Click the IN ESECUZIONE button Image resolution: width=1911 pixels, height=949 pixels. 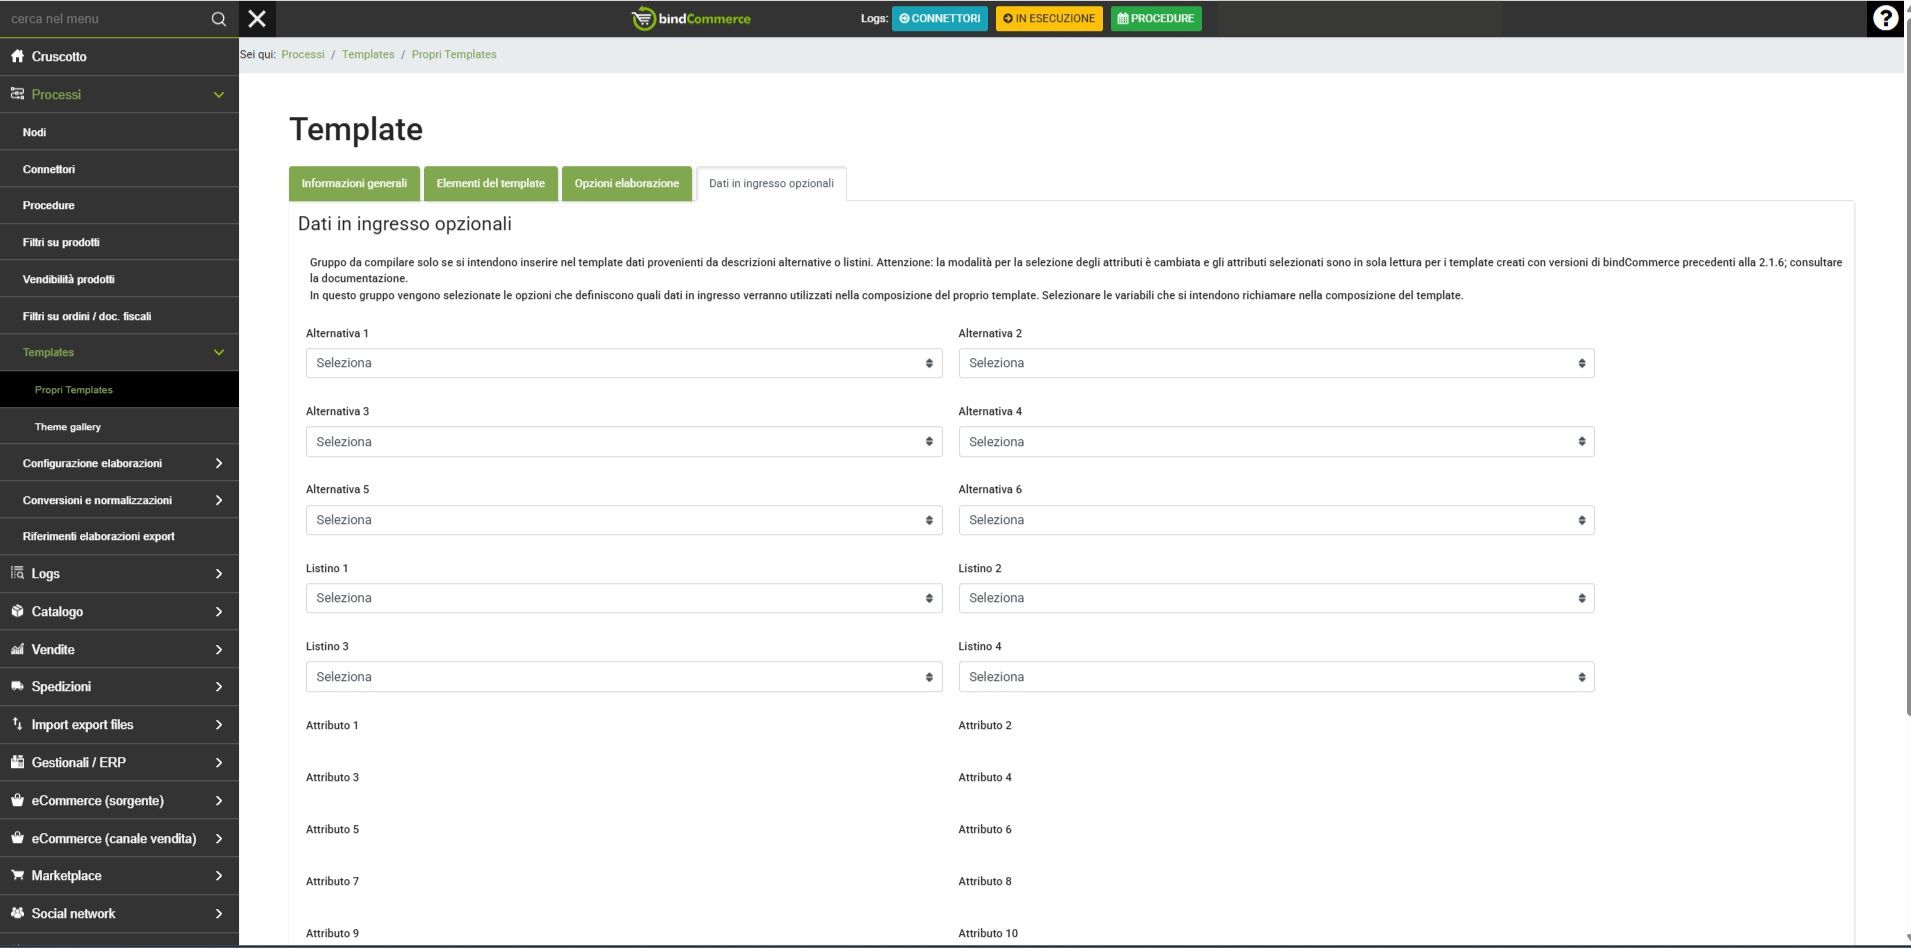click(x=1048, y=19)
